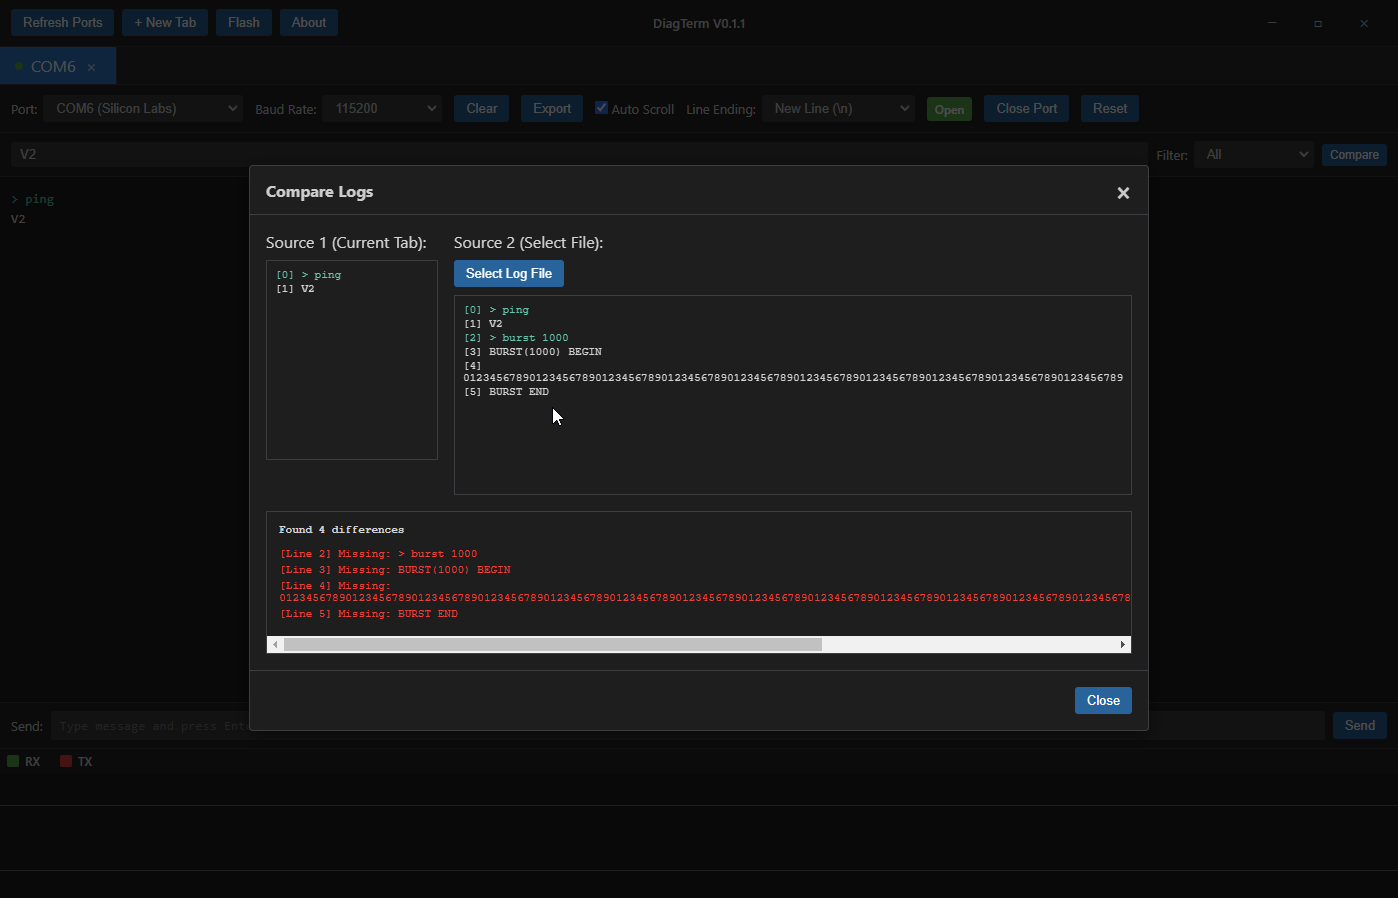Click the Send message input field

tap(150, 726)
